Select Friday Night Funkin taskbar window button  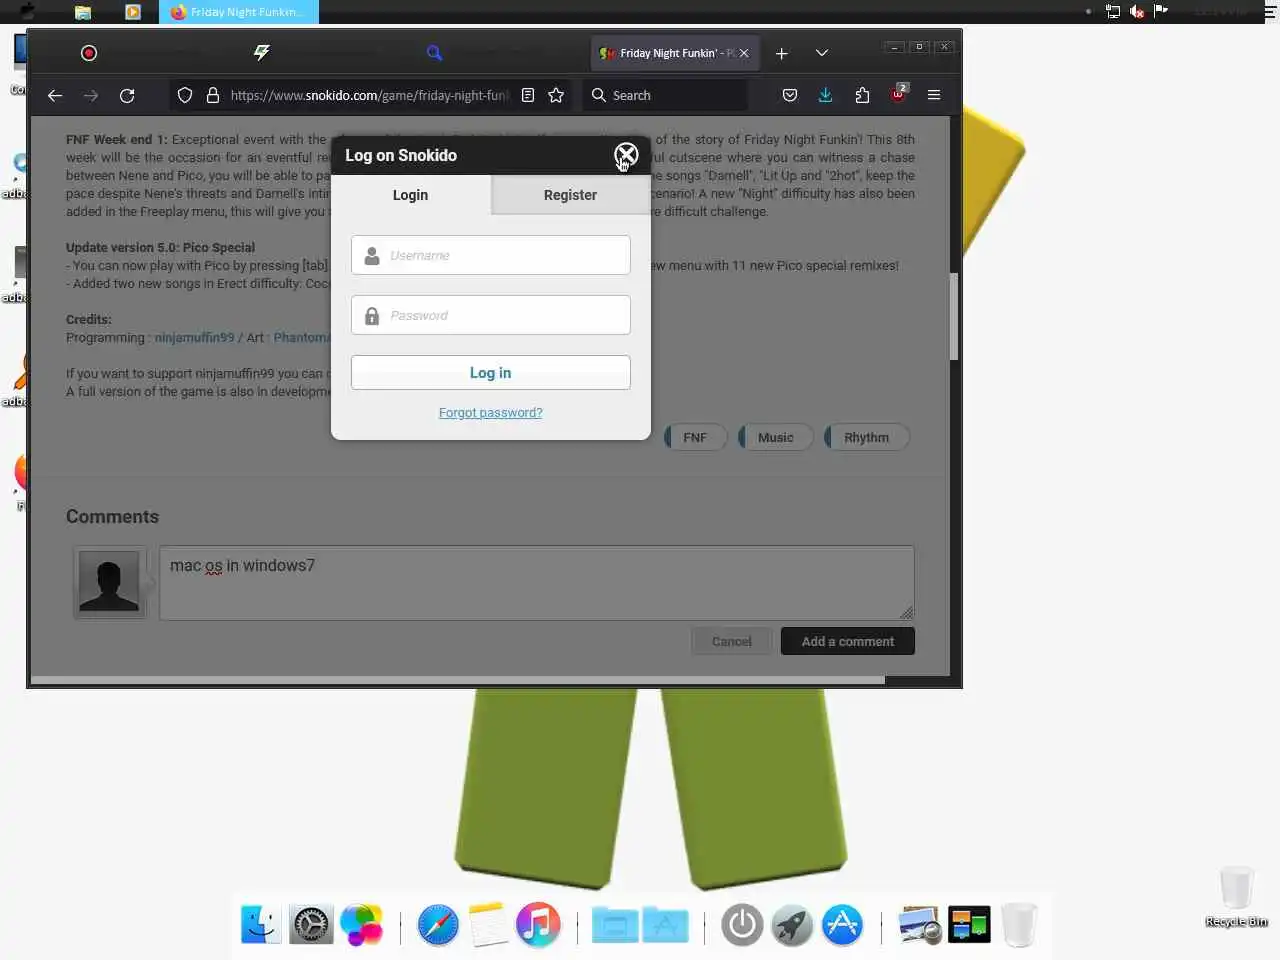tap(239, 12)
